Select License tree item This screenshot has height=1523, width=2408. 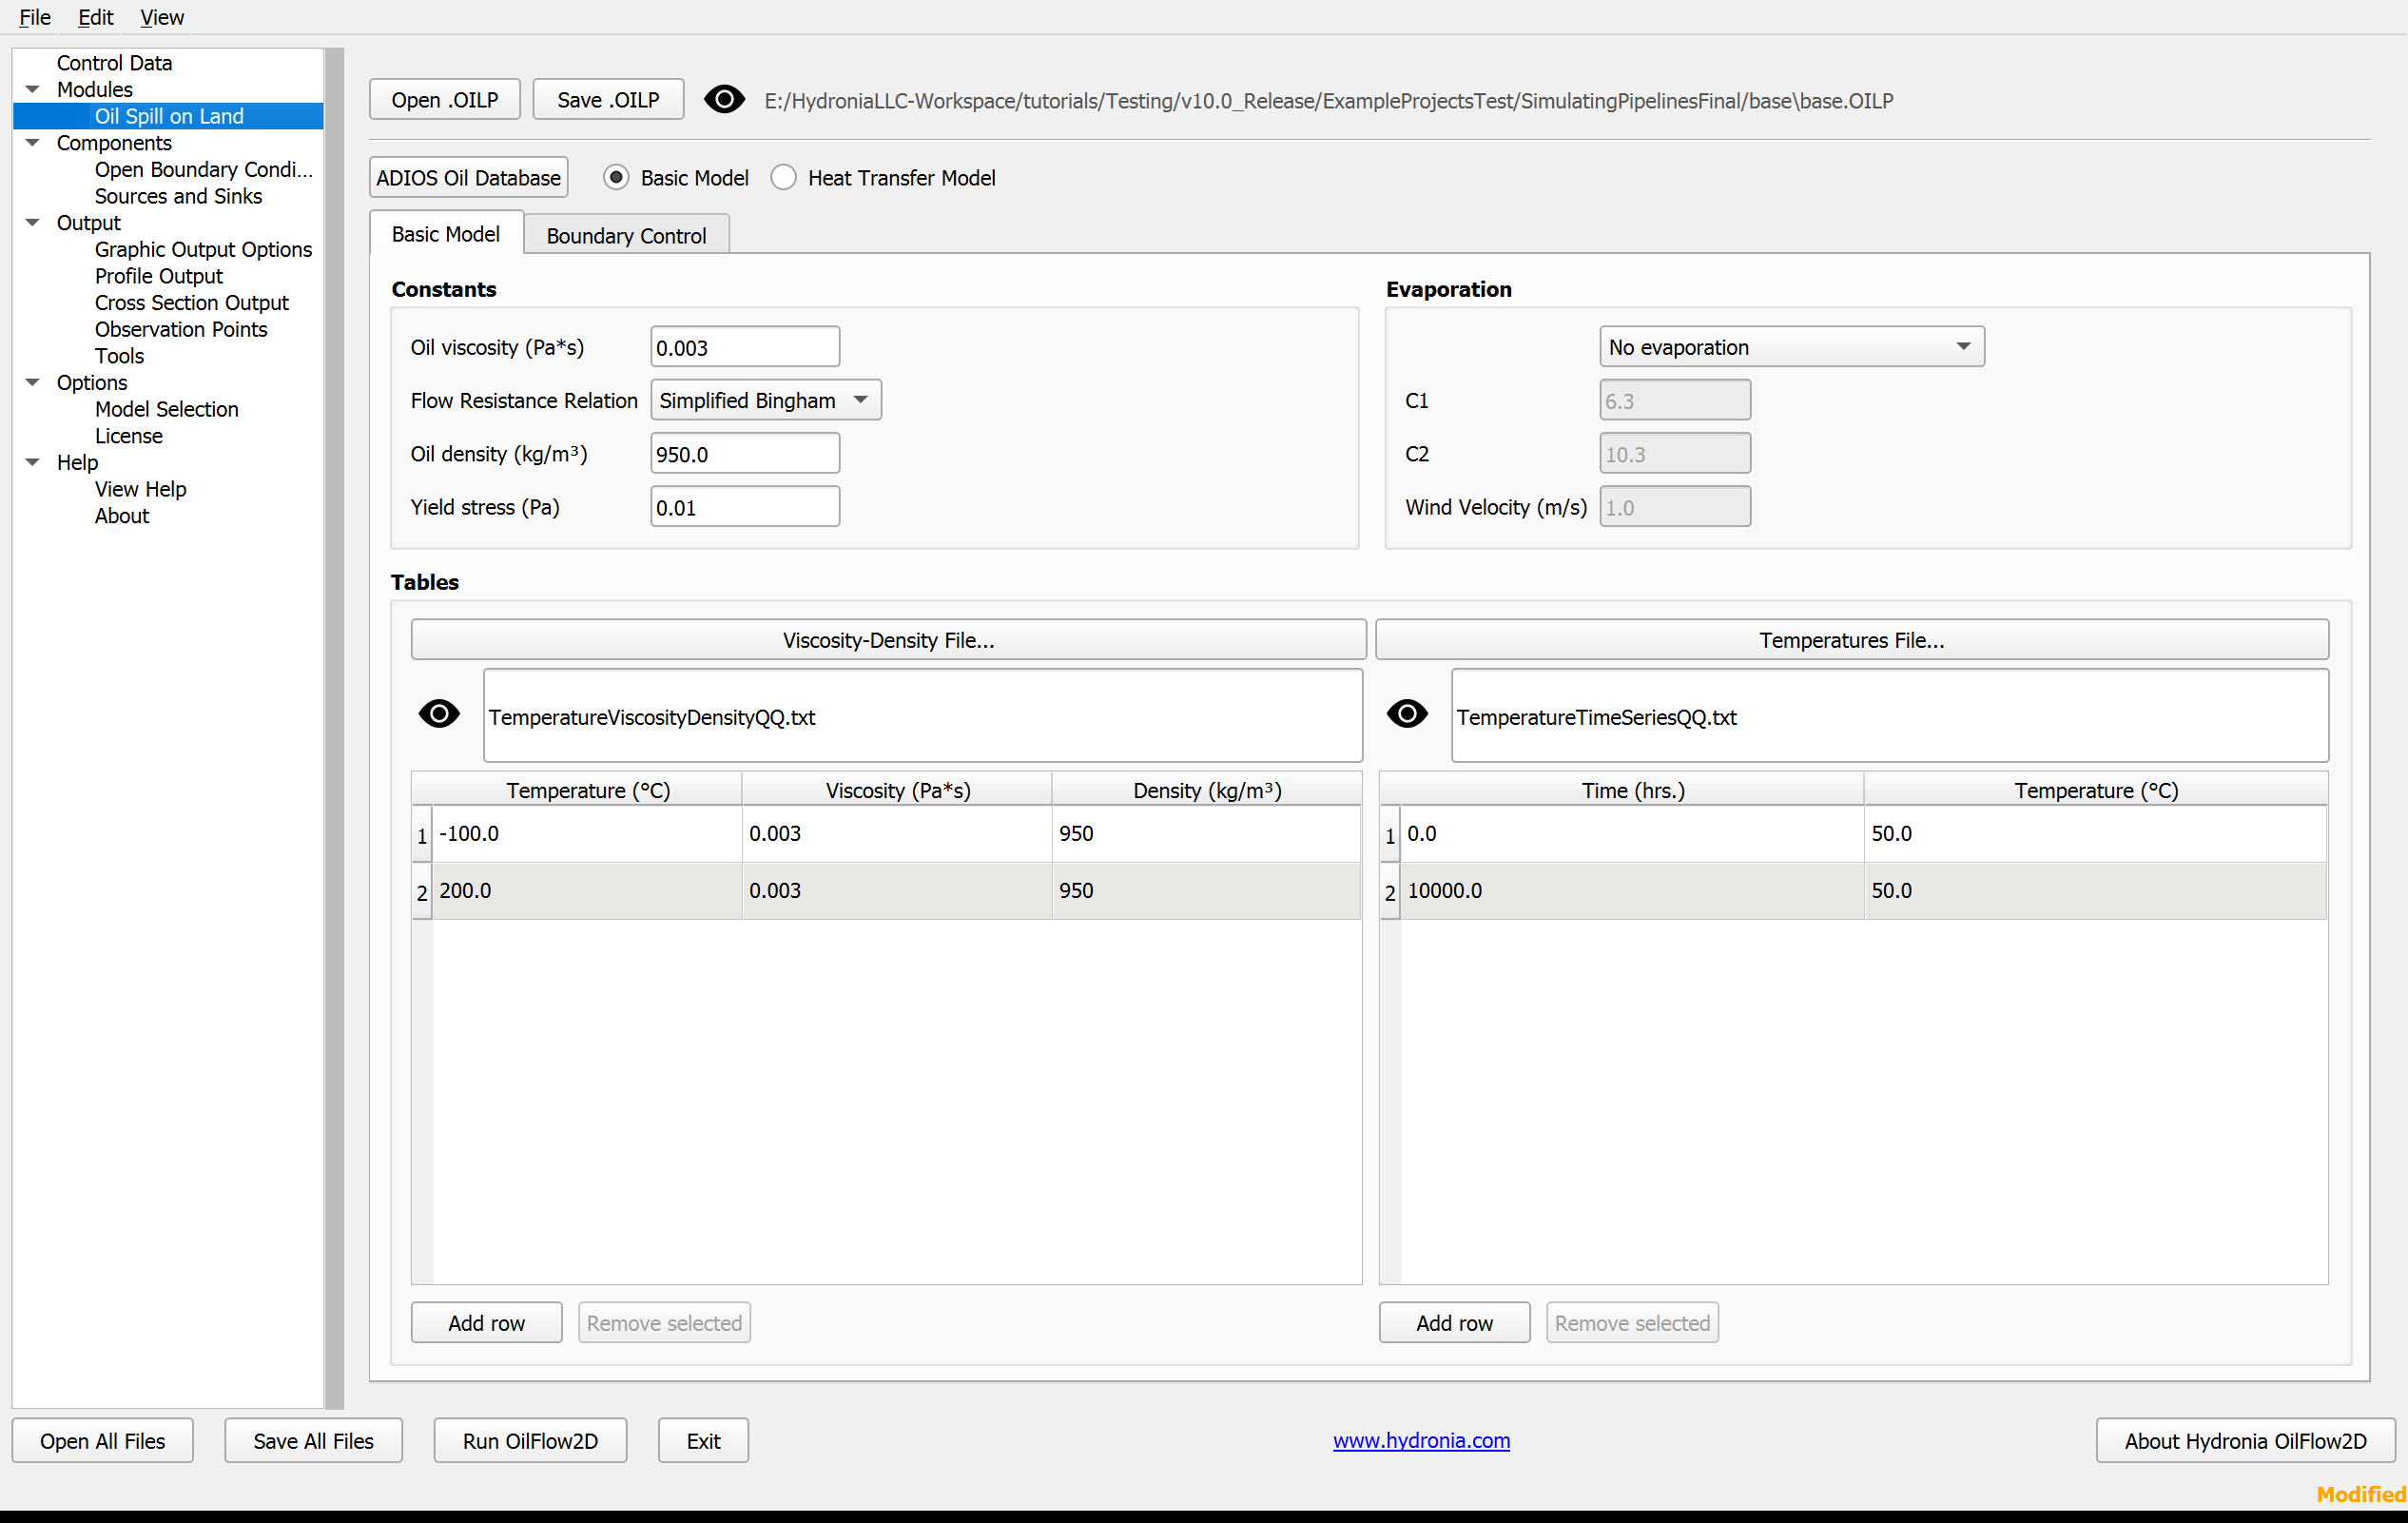[129, 436]
